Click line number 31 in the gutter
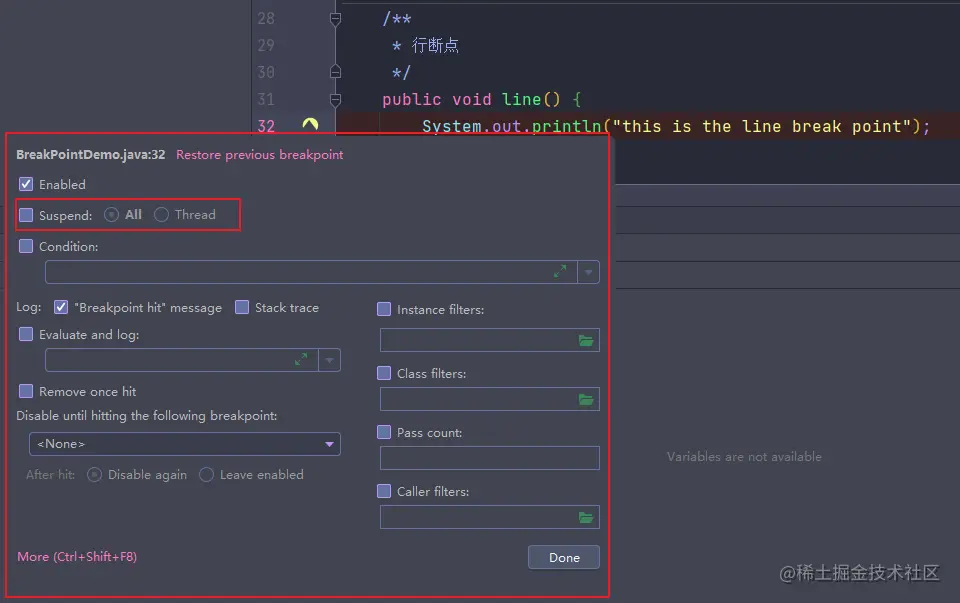960x603 pixels. click(266, 99)
